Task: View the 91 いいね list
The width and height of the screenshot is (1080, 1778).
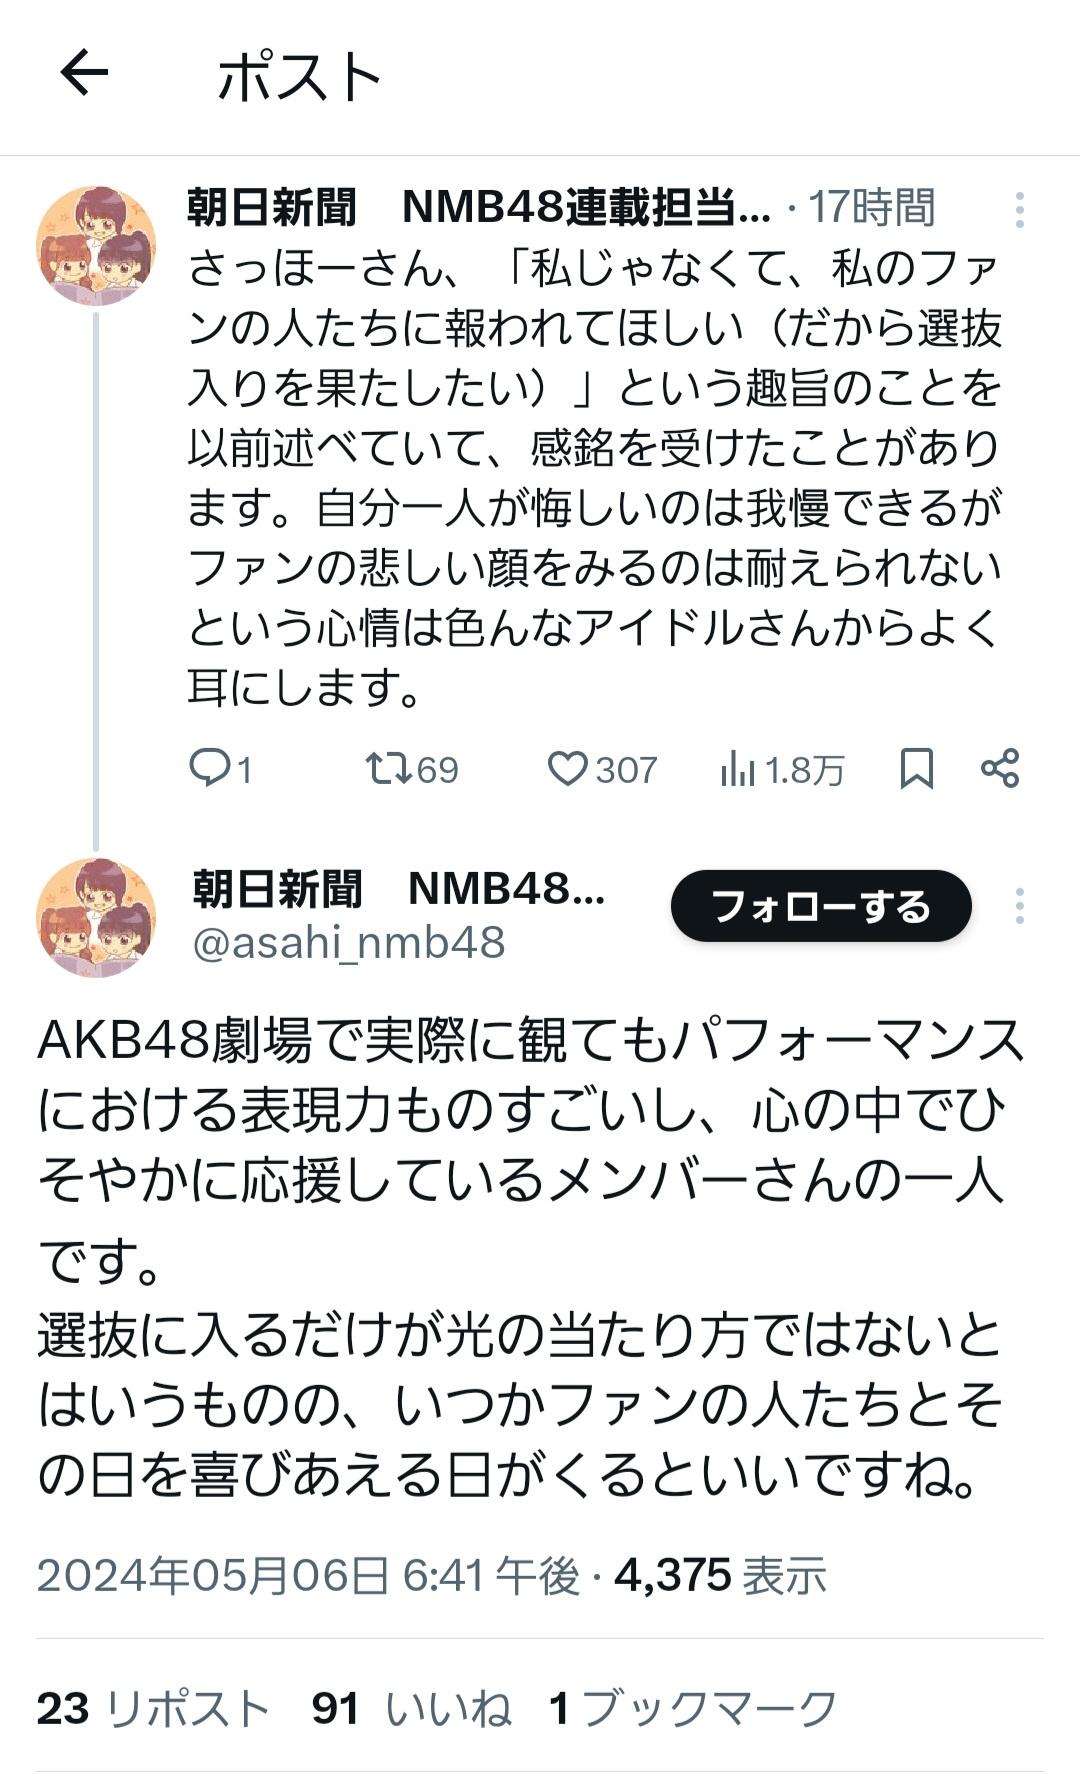Action: tap(411, 1708)
